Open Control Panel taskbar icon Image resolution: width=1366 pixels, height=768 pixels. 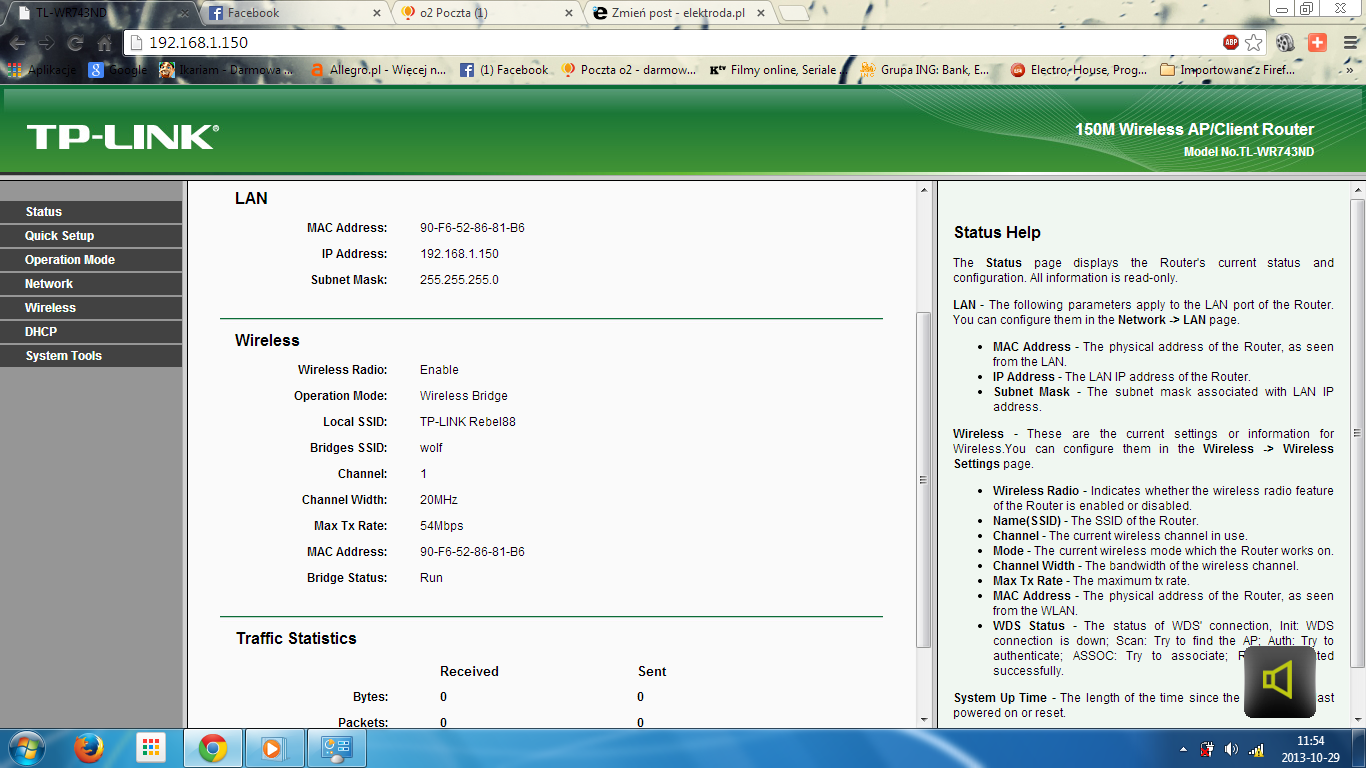tap(335, 748)
